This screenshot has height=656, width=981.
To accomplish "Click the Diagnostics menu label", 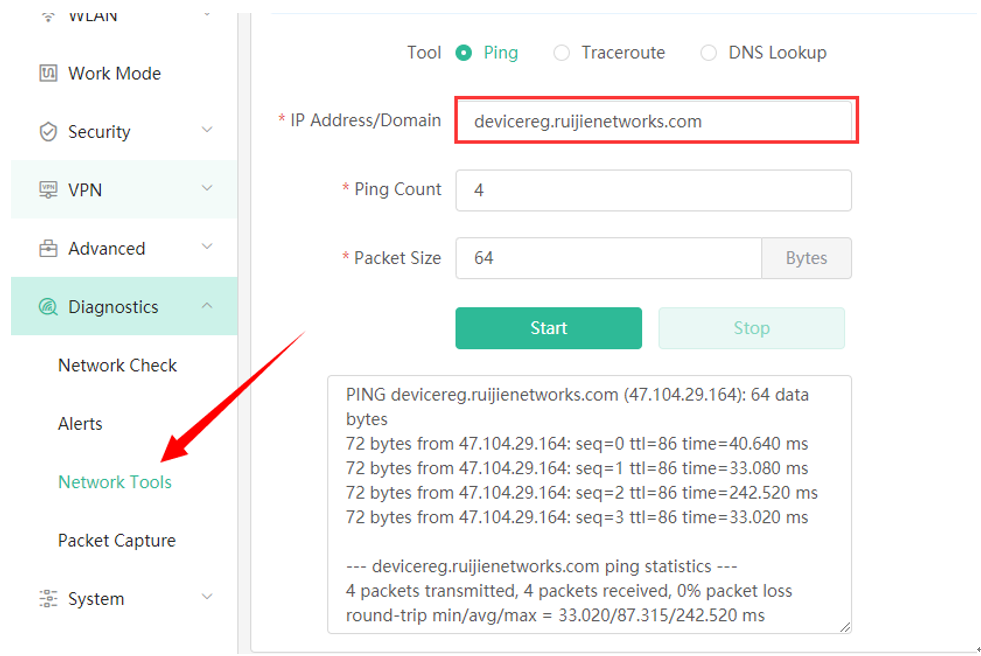I will pos(113,307).
